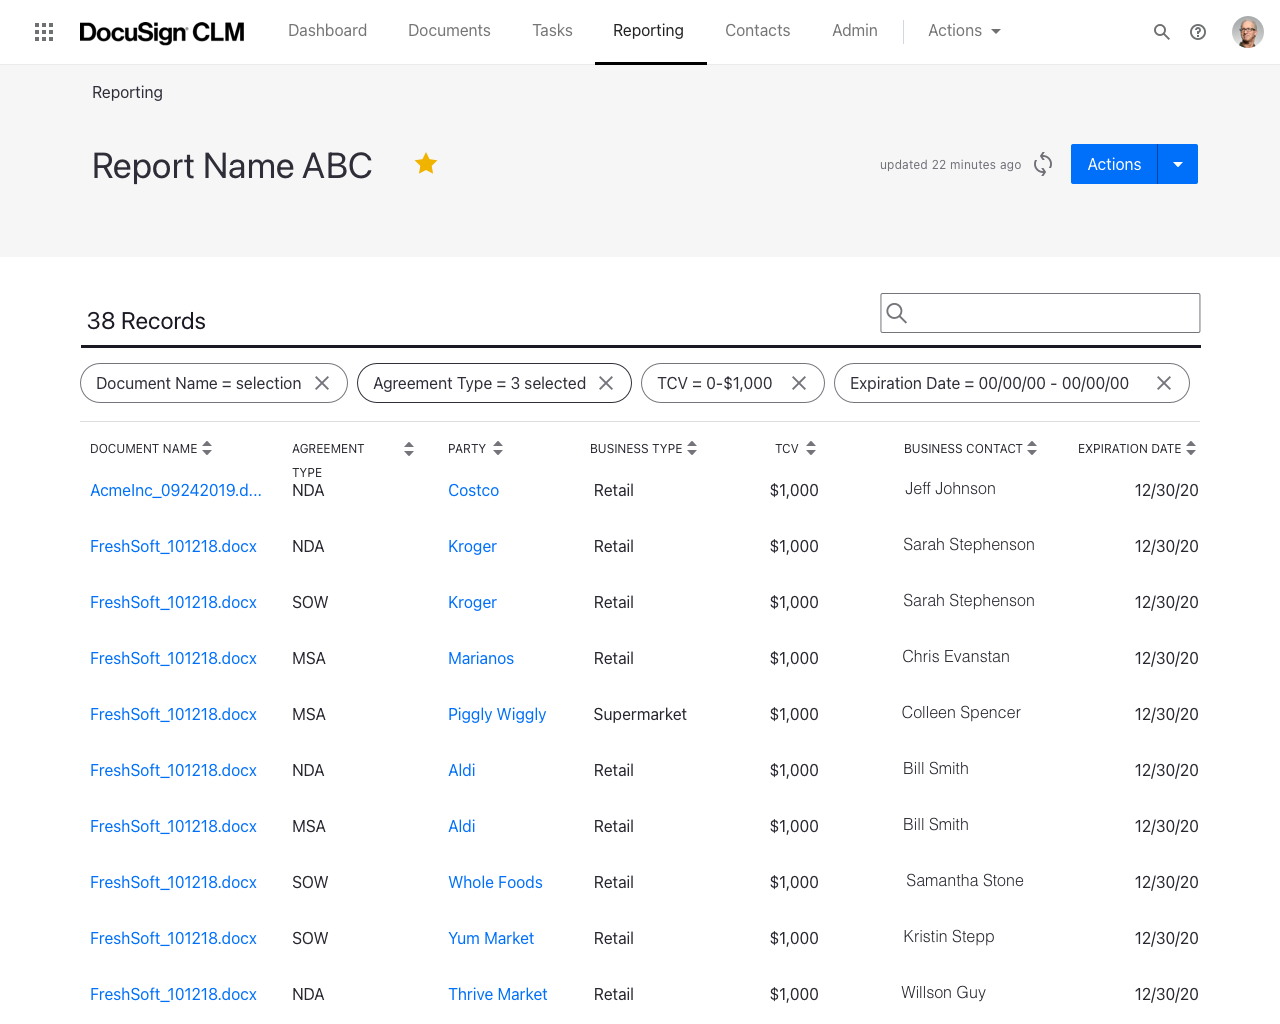1280x1024 pixels.
Task: Switch to the Admin tab
Action: (855, 31)
